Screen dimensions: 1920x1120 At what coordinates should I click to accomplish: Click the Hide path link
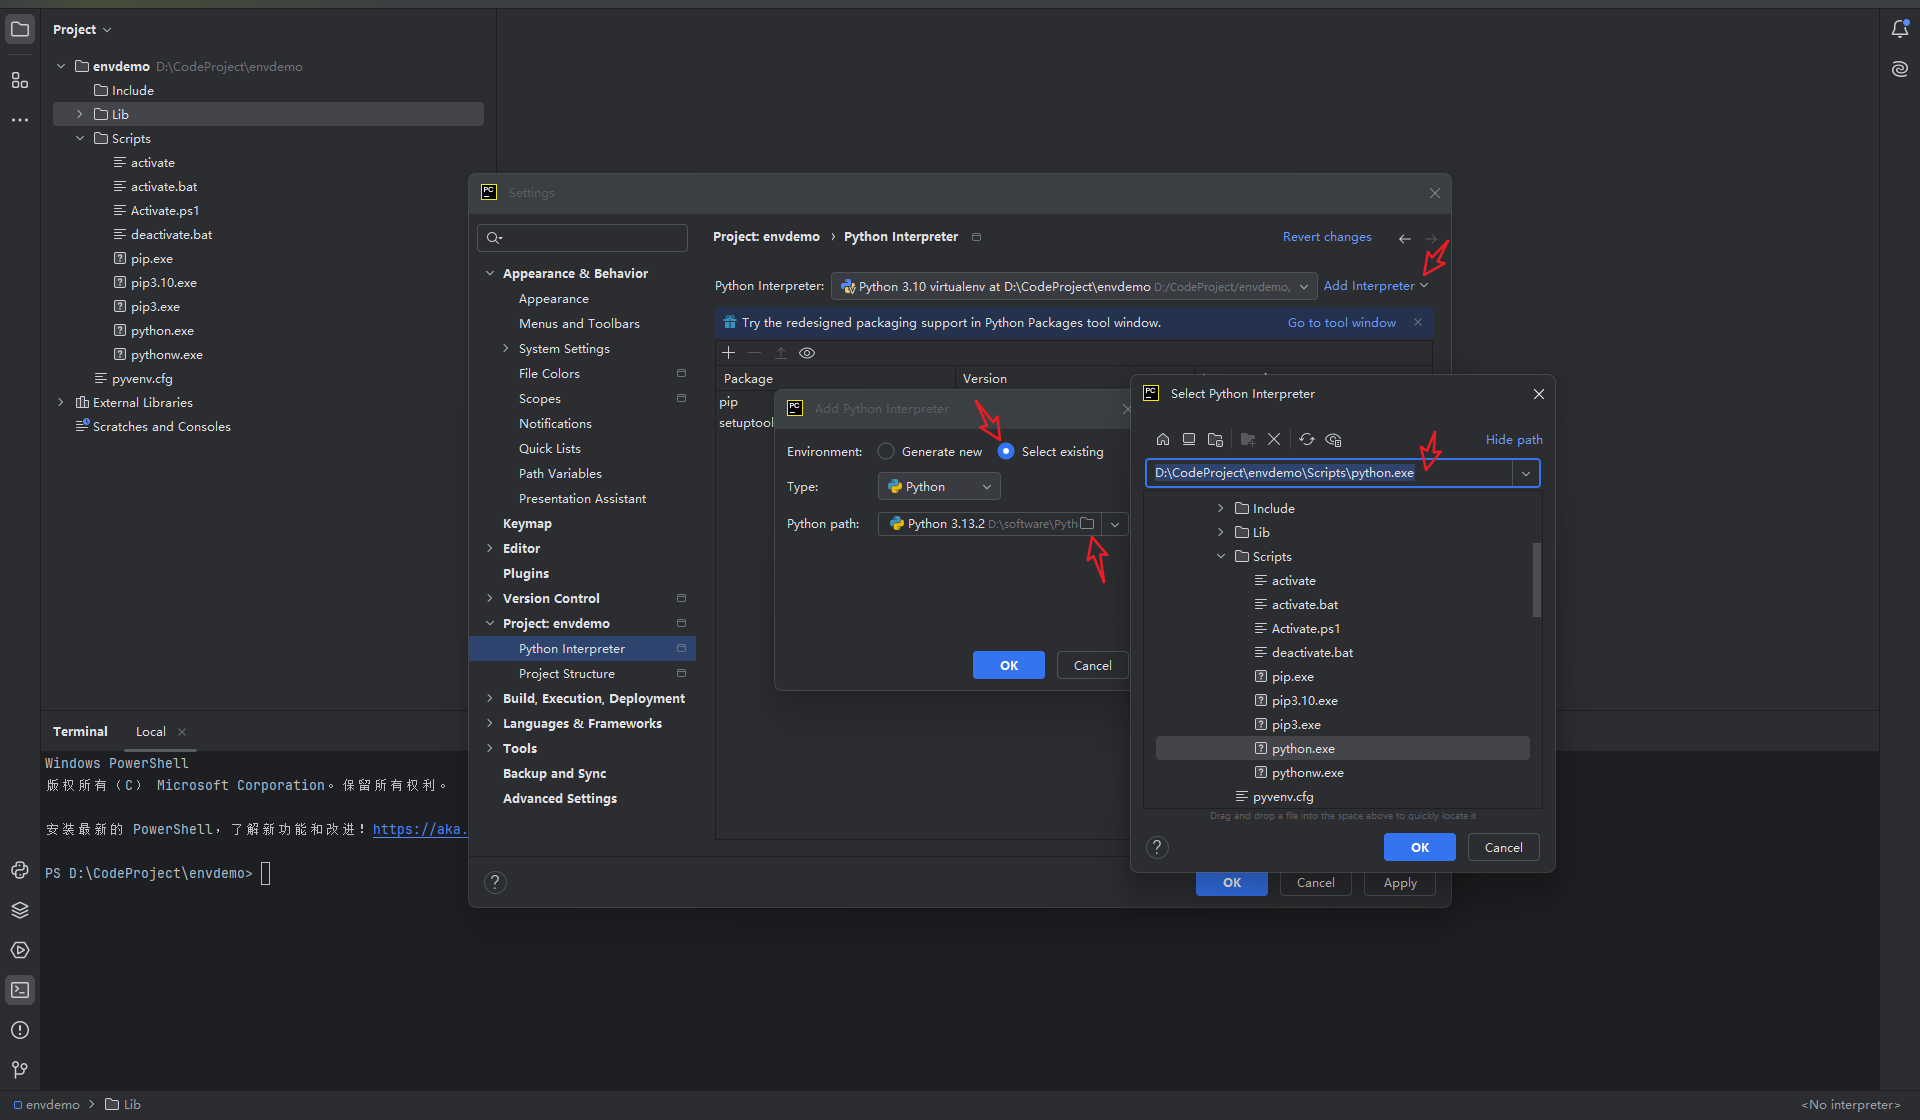pyautogui.click(x=1513, y=440)
